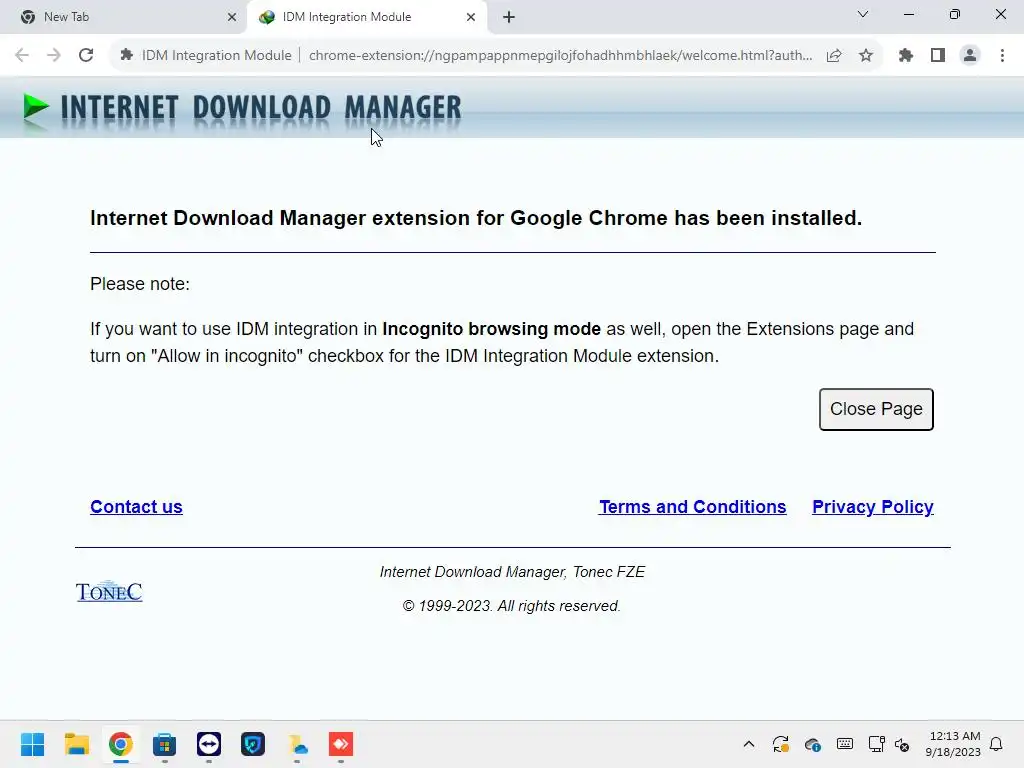Click the extension URL address field

560,56
